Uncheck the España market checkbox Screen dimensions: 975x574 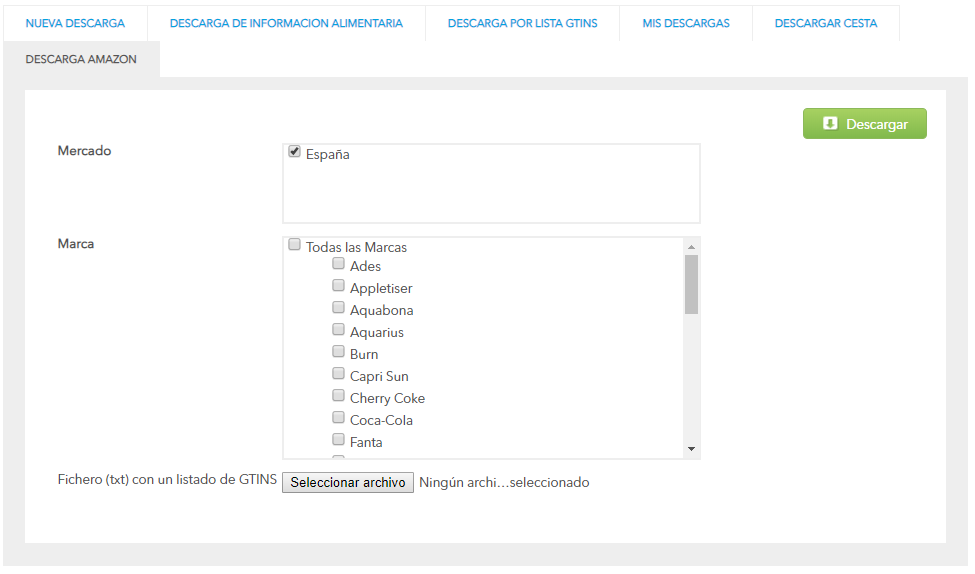[295, 151]
